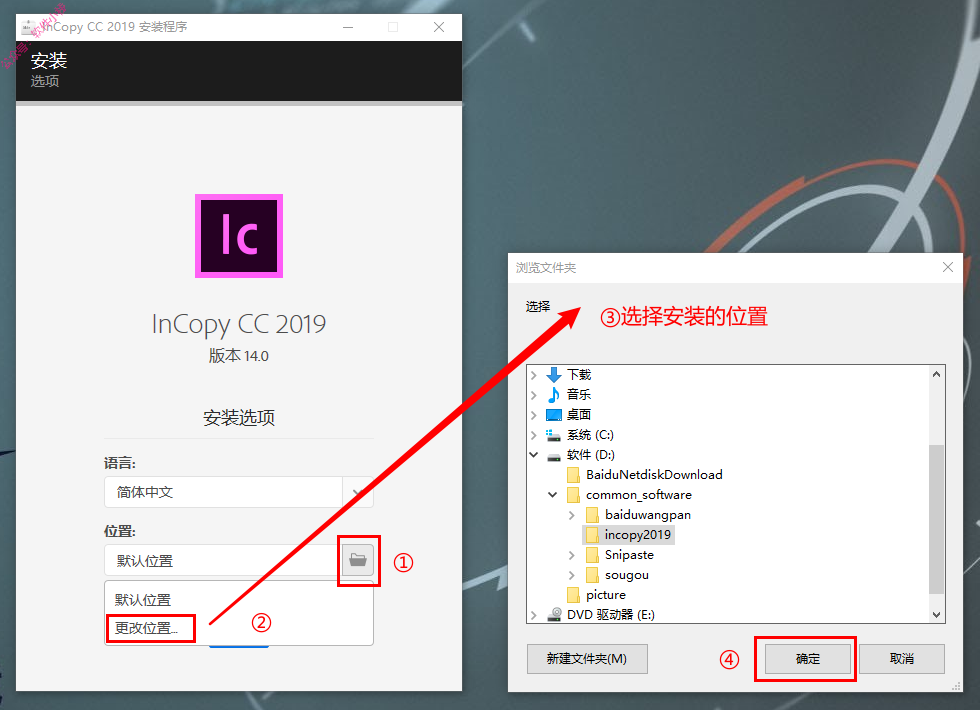The height and width of the screenshot is (710, 980).
Task: Expand the DVD 驱动器 (E:) node
Action: (x=534, y=615)
